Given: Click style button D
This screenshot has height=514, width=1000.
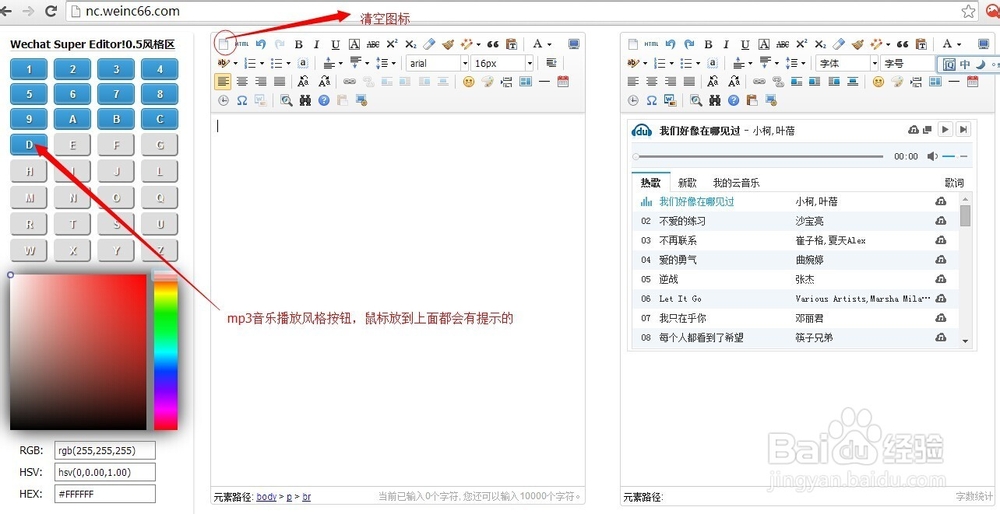Looking at the screenshot, I should pyautogui.click(x=29, y=145).
